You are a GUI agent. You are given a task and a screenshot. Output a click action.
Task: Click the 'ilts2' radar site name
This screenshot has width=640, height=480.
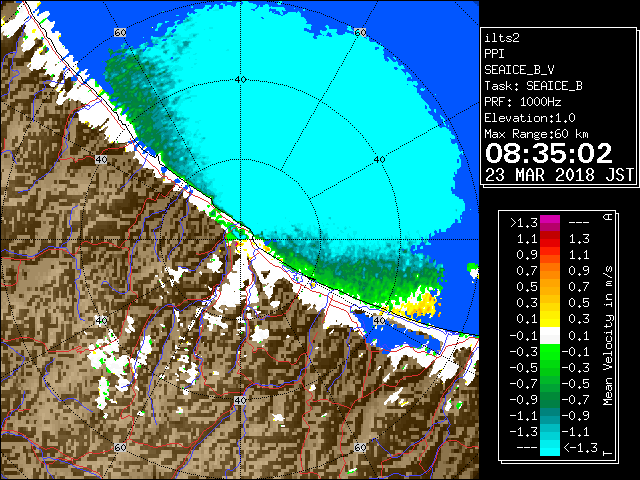tap(502, 38)
